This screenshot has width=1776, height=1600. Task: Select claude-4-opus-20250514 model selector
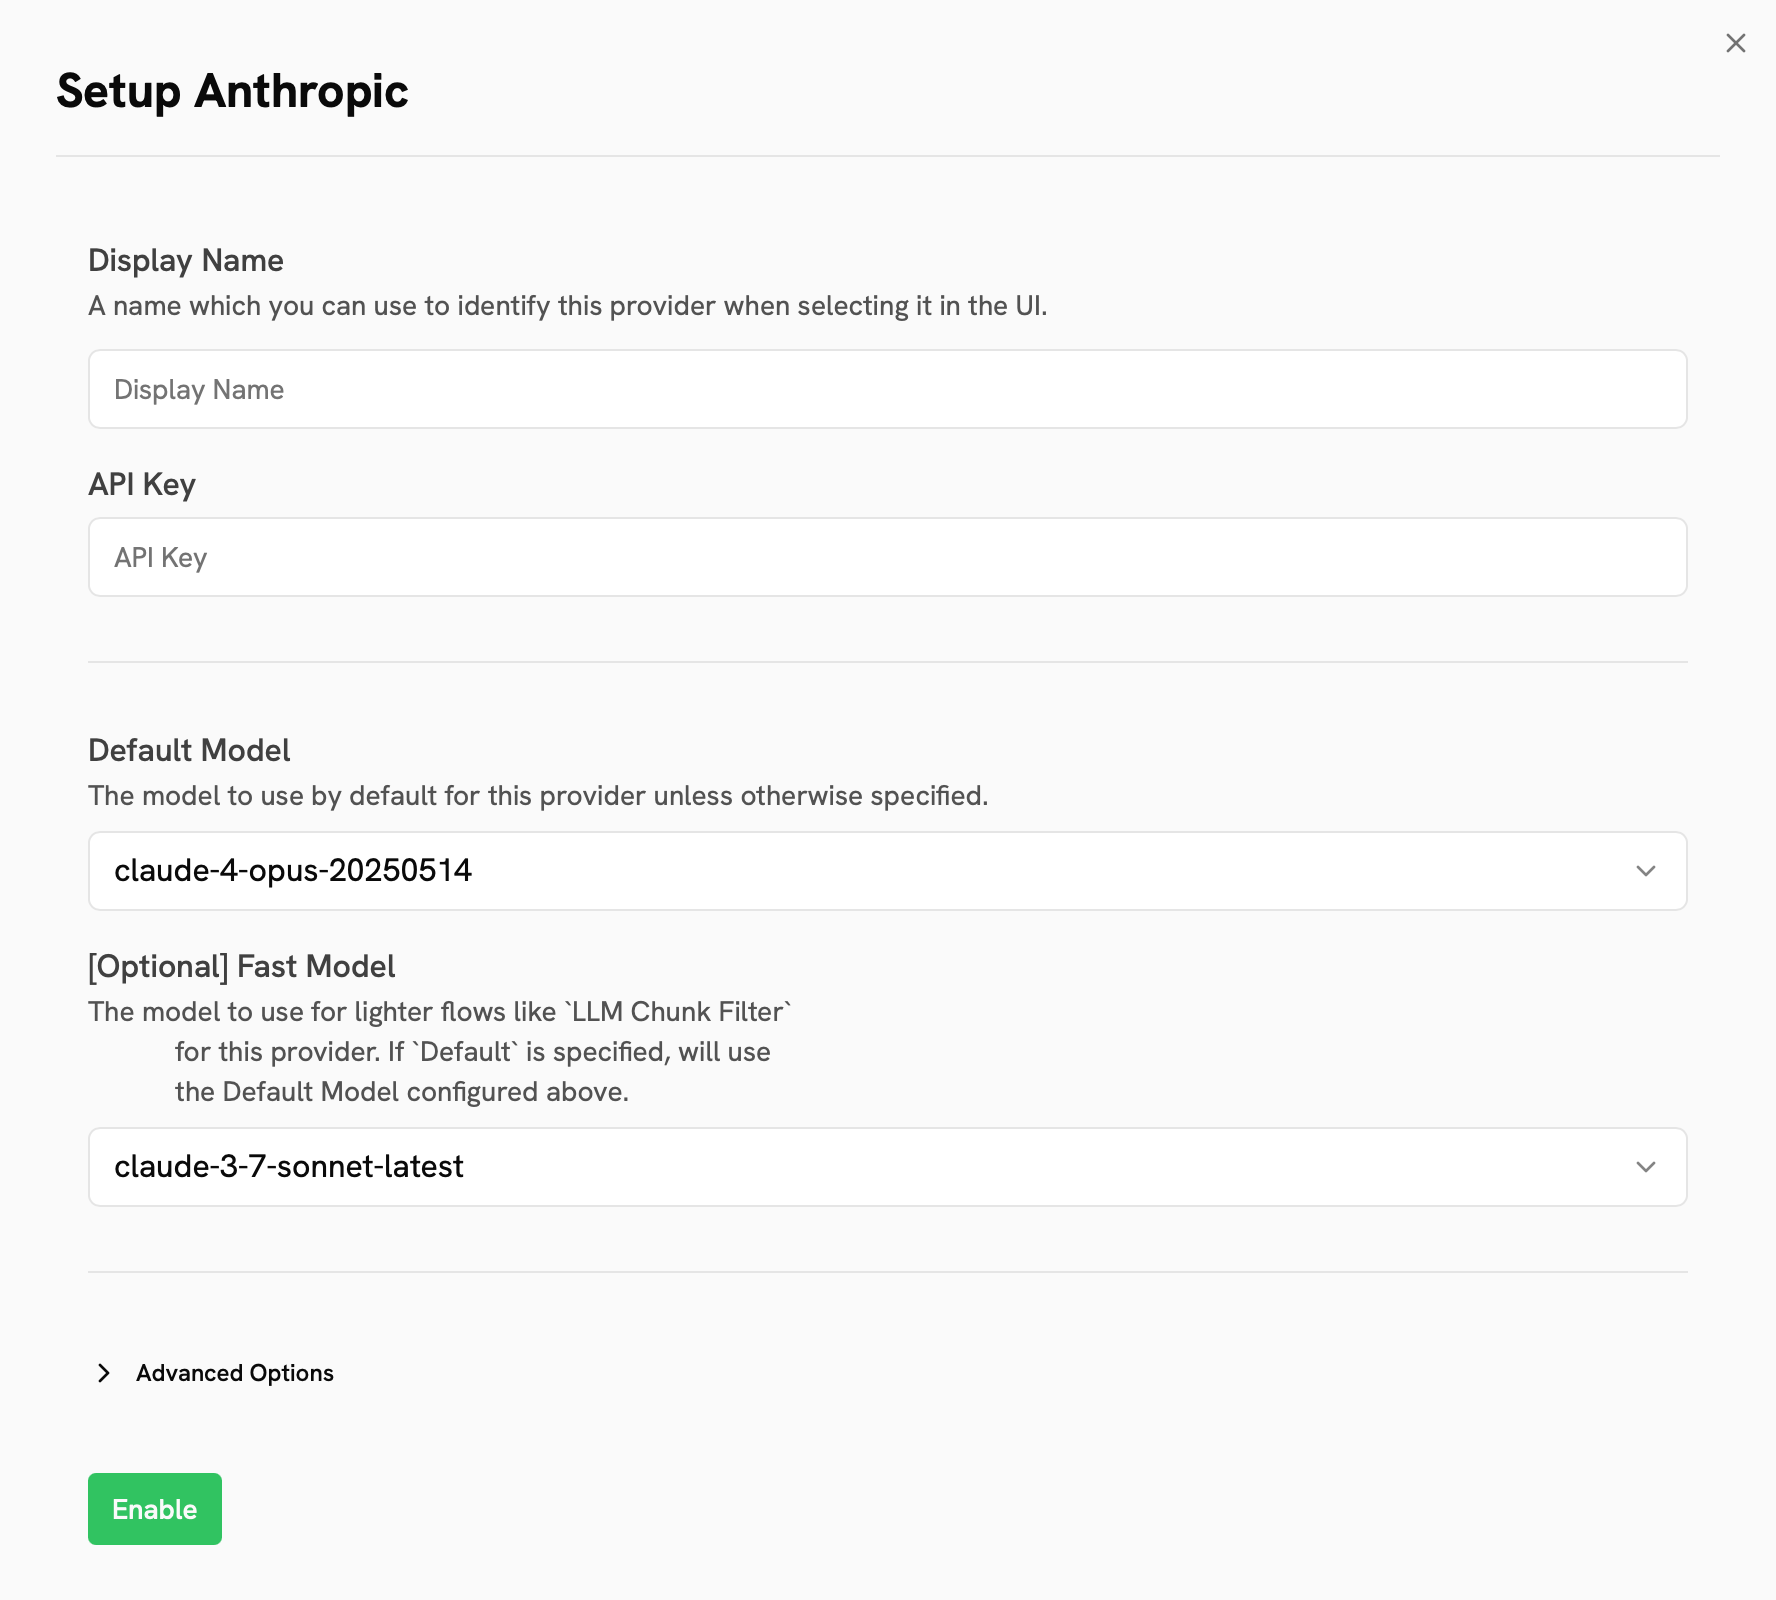tap(886, 871)
